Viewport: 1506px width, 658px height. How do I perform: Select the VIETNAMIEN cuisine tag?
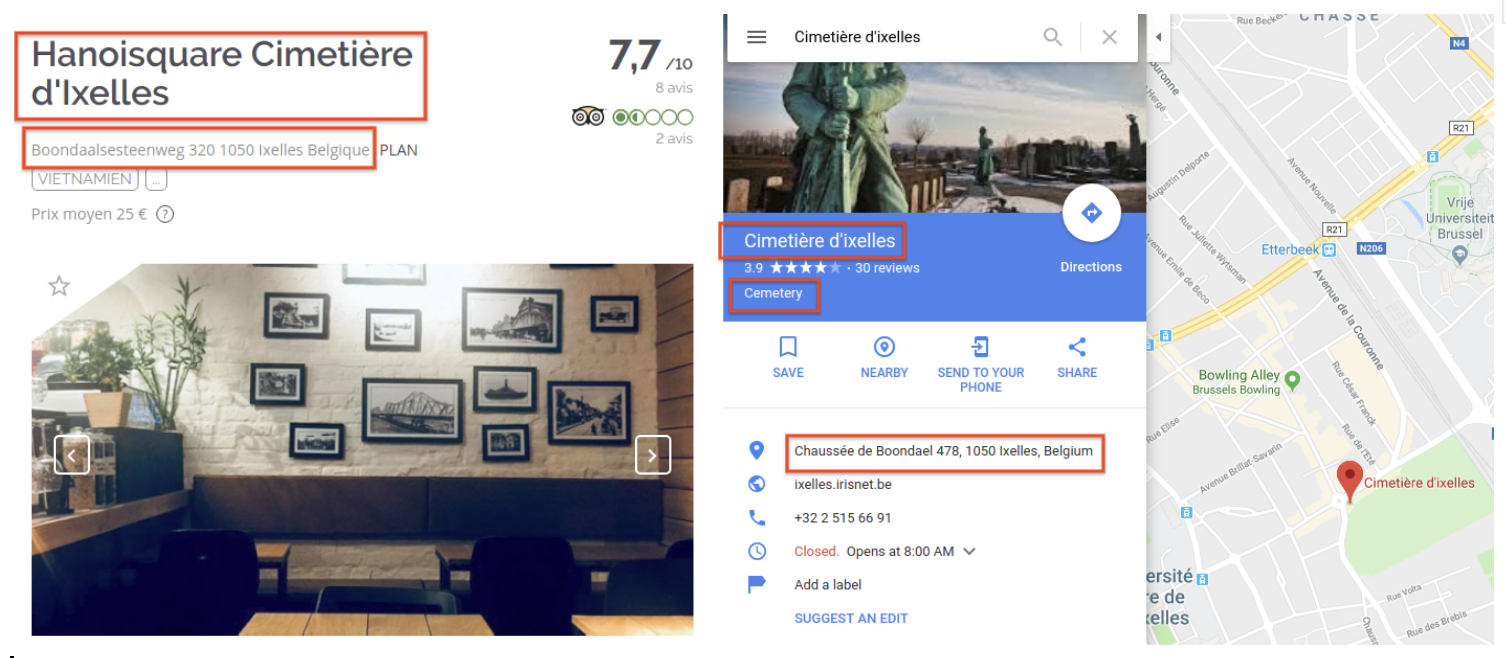point(84,178)
